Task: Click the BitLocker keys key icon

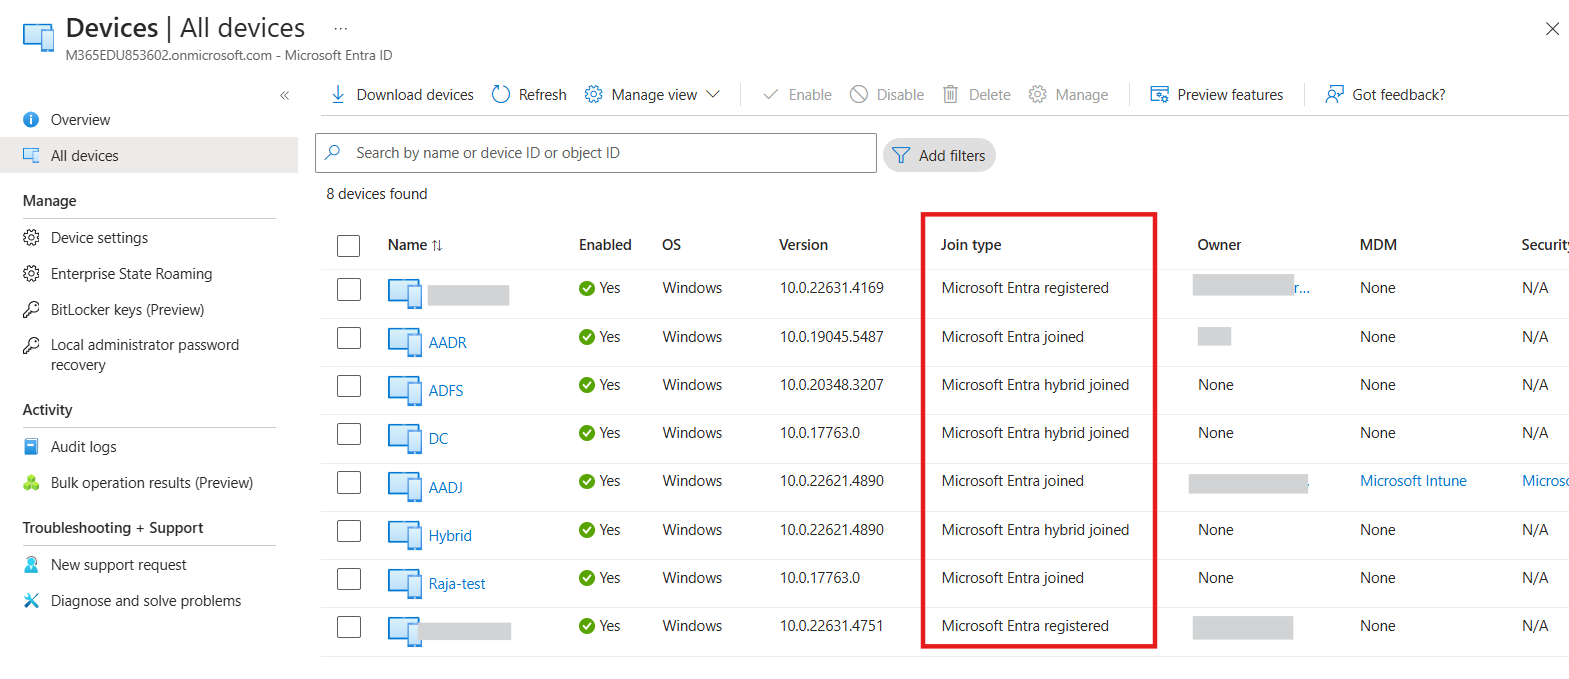Action: pos(31,309)
